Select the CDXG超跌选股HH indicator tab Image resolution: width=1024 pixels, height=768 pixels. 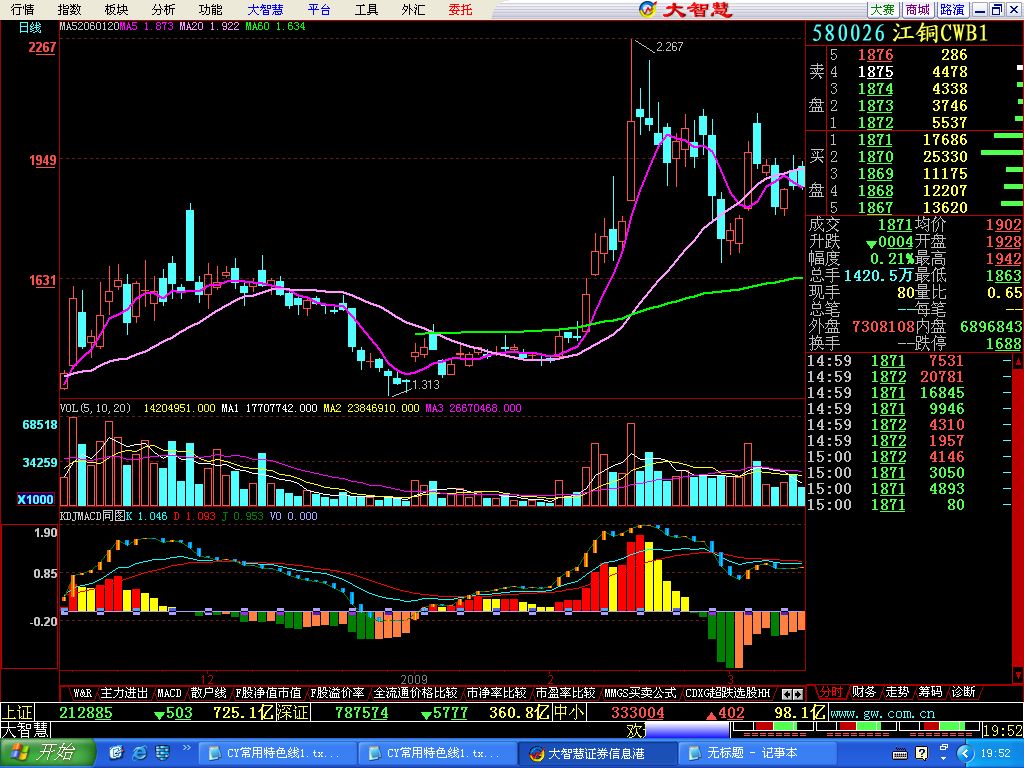[x=728, y=692]
